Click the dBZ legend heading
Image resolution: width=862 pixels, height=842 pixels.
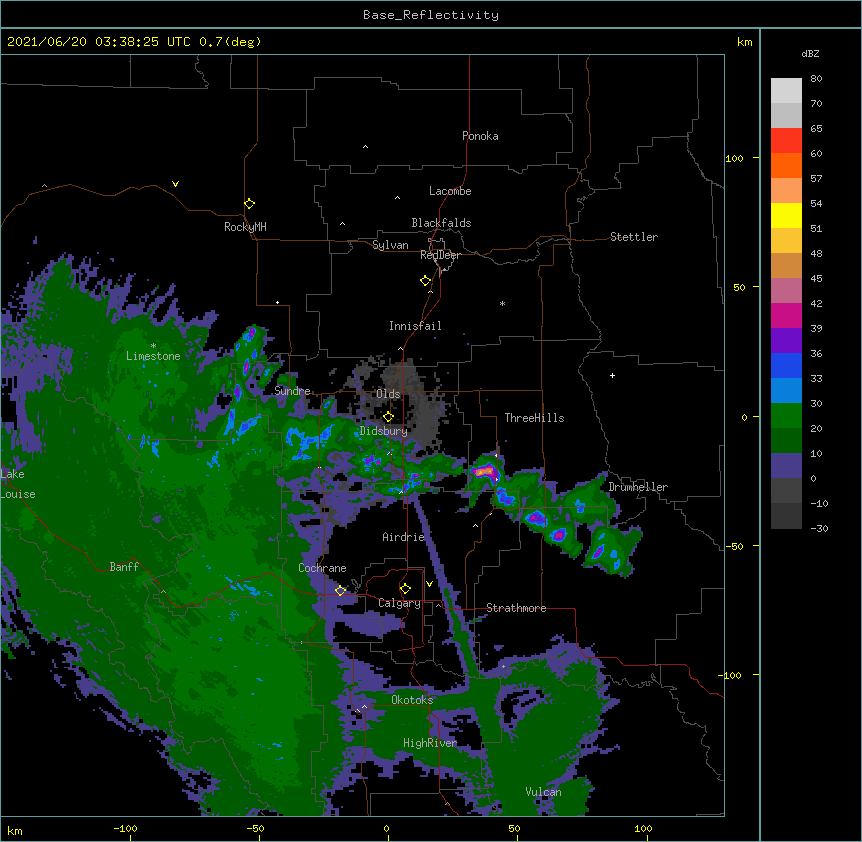tap(810, 54)
